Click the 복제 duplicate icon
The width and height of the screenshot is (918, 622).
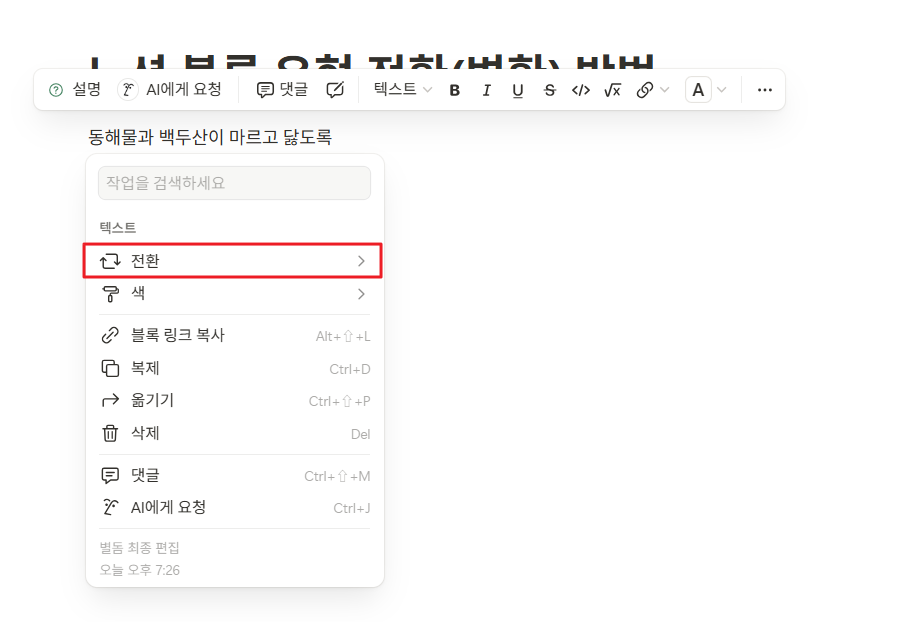coord(110,368)
